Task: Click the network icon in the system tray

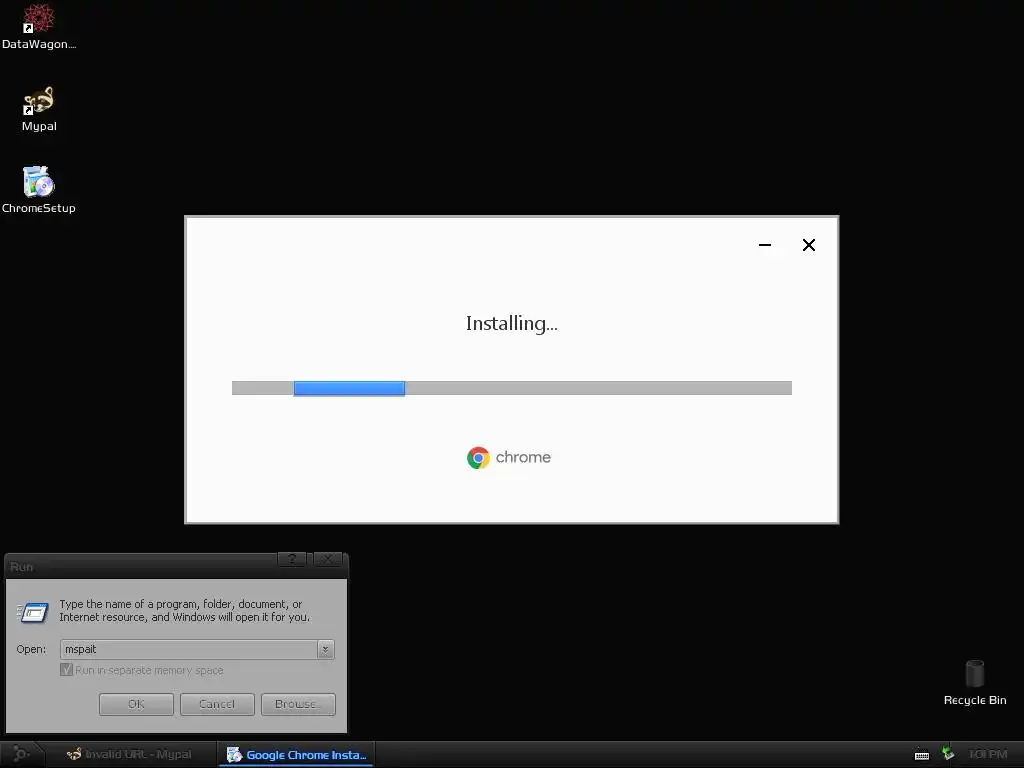Action: (948, 754)
